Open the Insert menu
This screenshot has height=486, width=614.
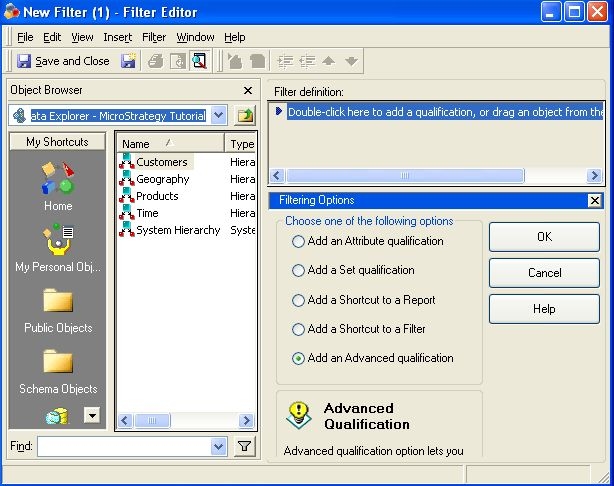[117, 37]
